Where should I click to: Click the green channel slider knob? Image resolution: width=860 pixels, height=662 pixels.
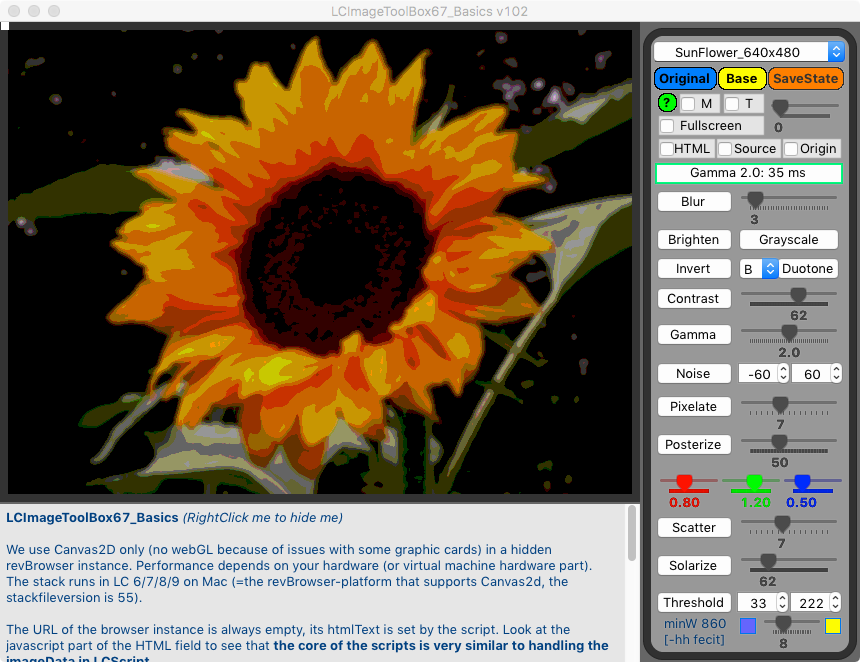[x=755, y=482]
